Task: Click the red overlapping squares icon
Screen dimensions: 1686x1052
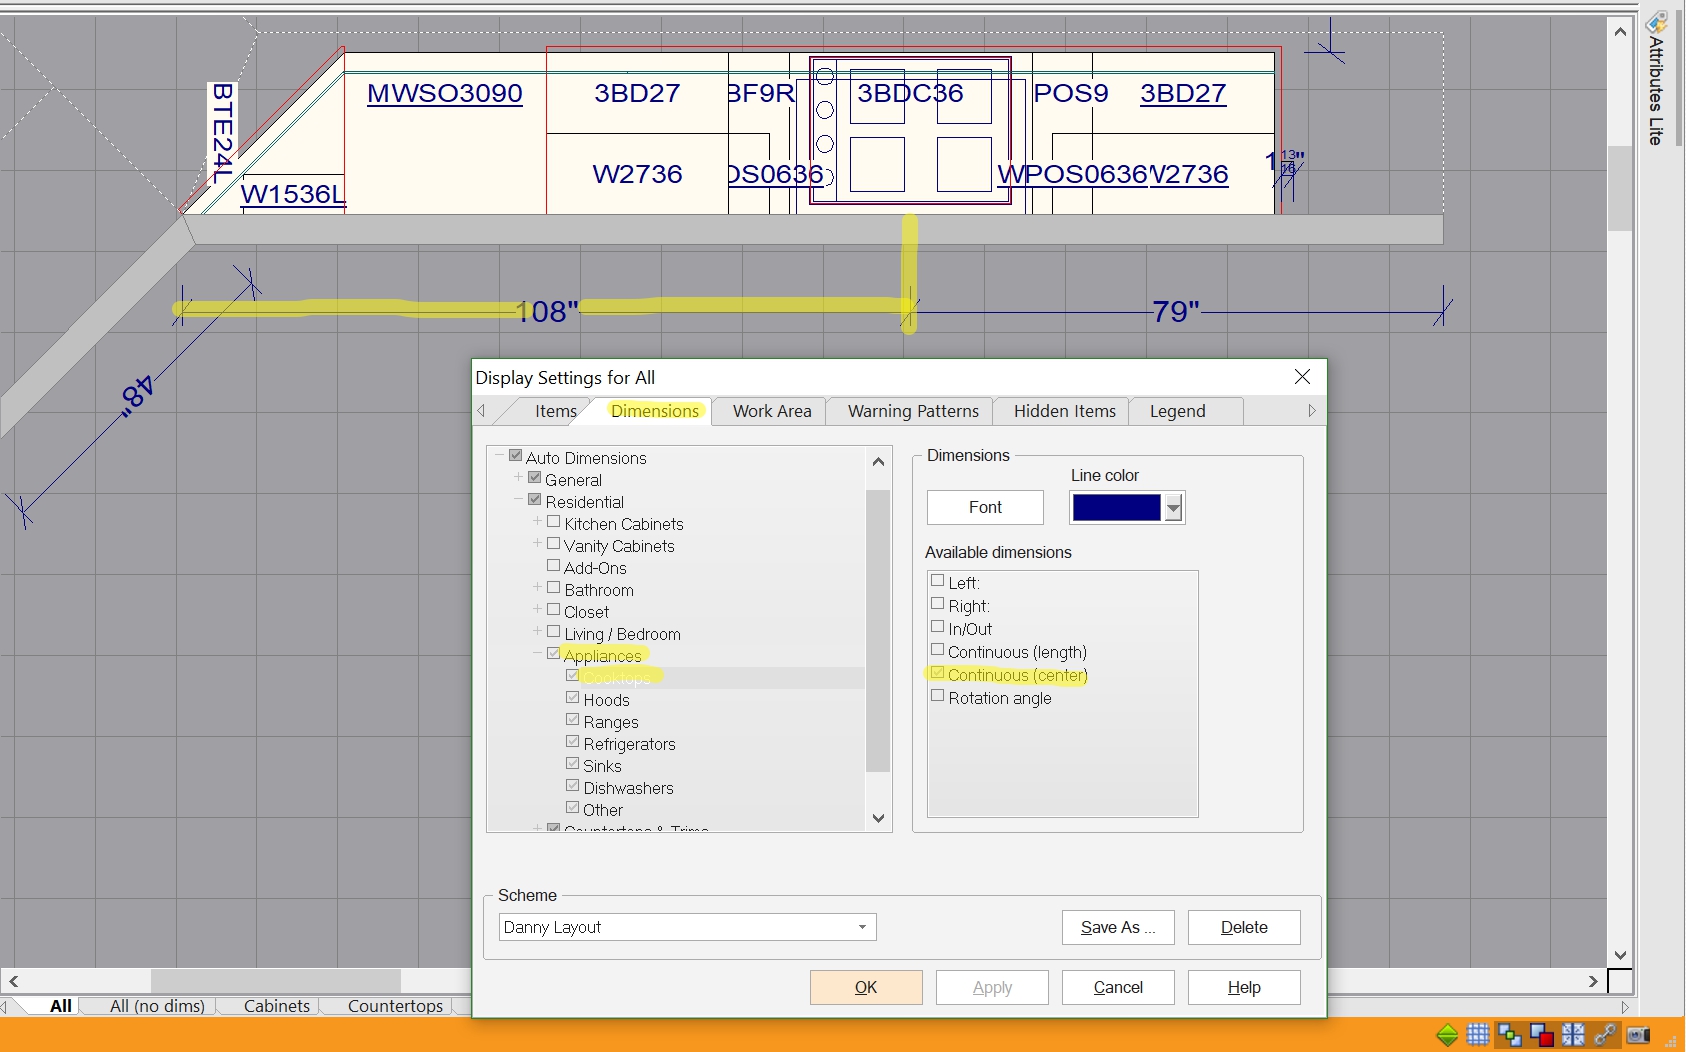Action: 1541,1035
